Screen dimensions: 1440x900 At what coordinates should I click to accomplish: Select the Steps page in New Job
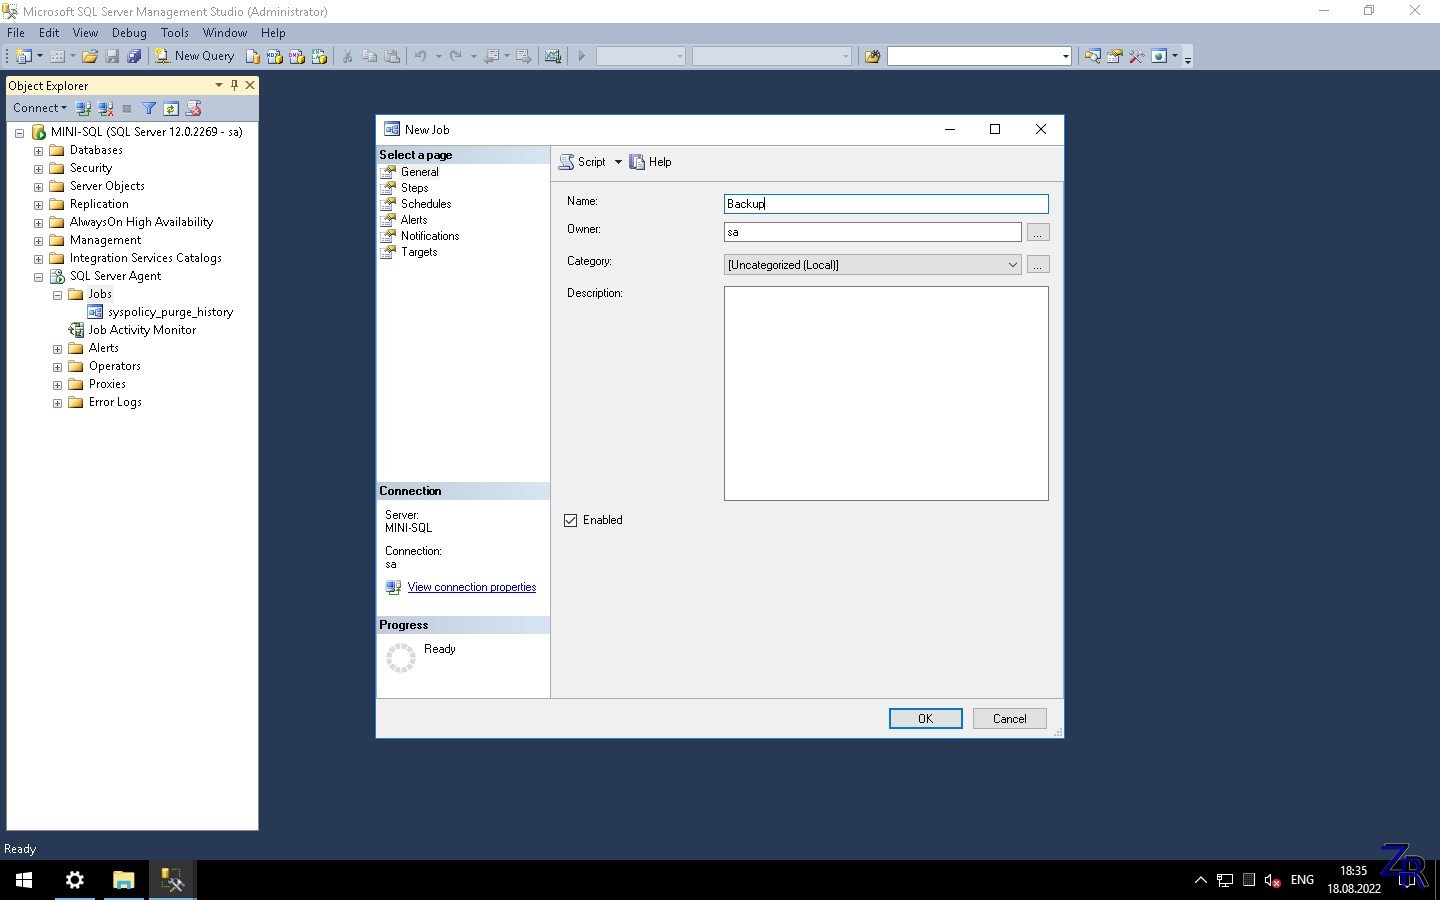pos(414,188)
